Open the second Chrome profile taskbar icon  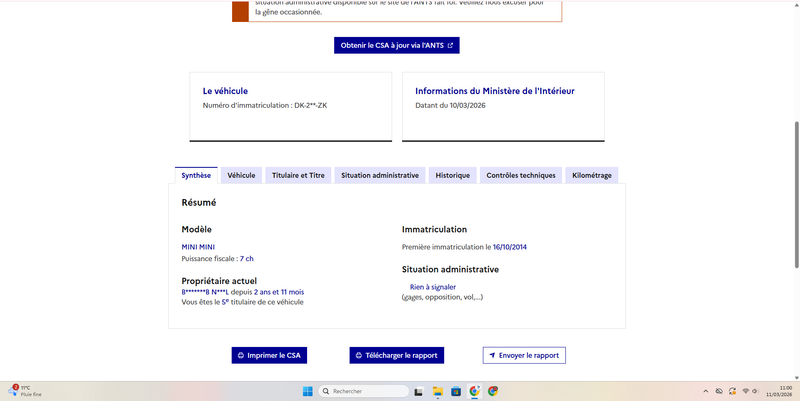(x=493, y=391)
